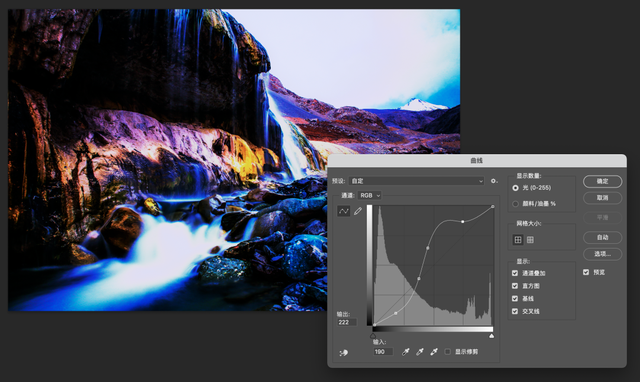Click the 平滑 smooth button
The height and width of the screenshot is (382, 640).
[602, 218]
